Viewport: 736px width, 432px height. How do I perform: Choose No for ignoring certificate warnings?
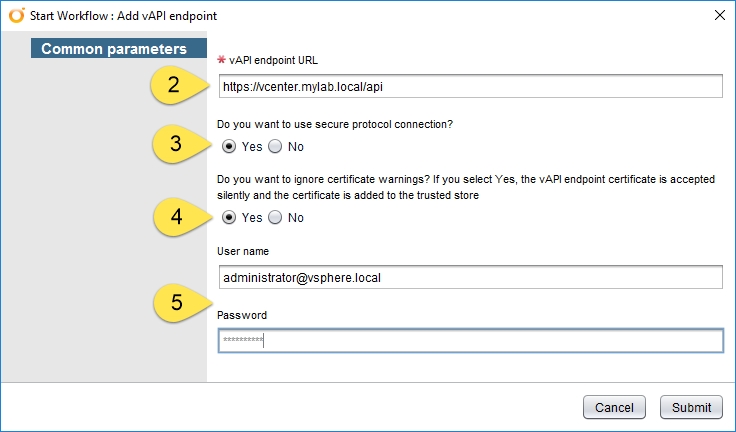tap(275, 217)
